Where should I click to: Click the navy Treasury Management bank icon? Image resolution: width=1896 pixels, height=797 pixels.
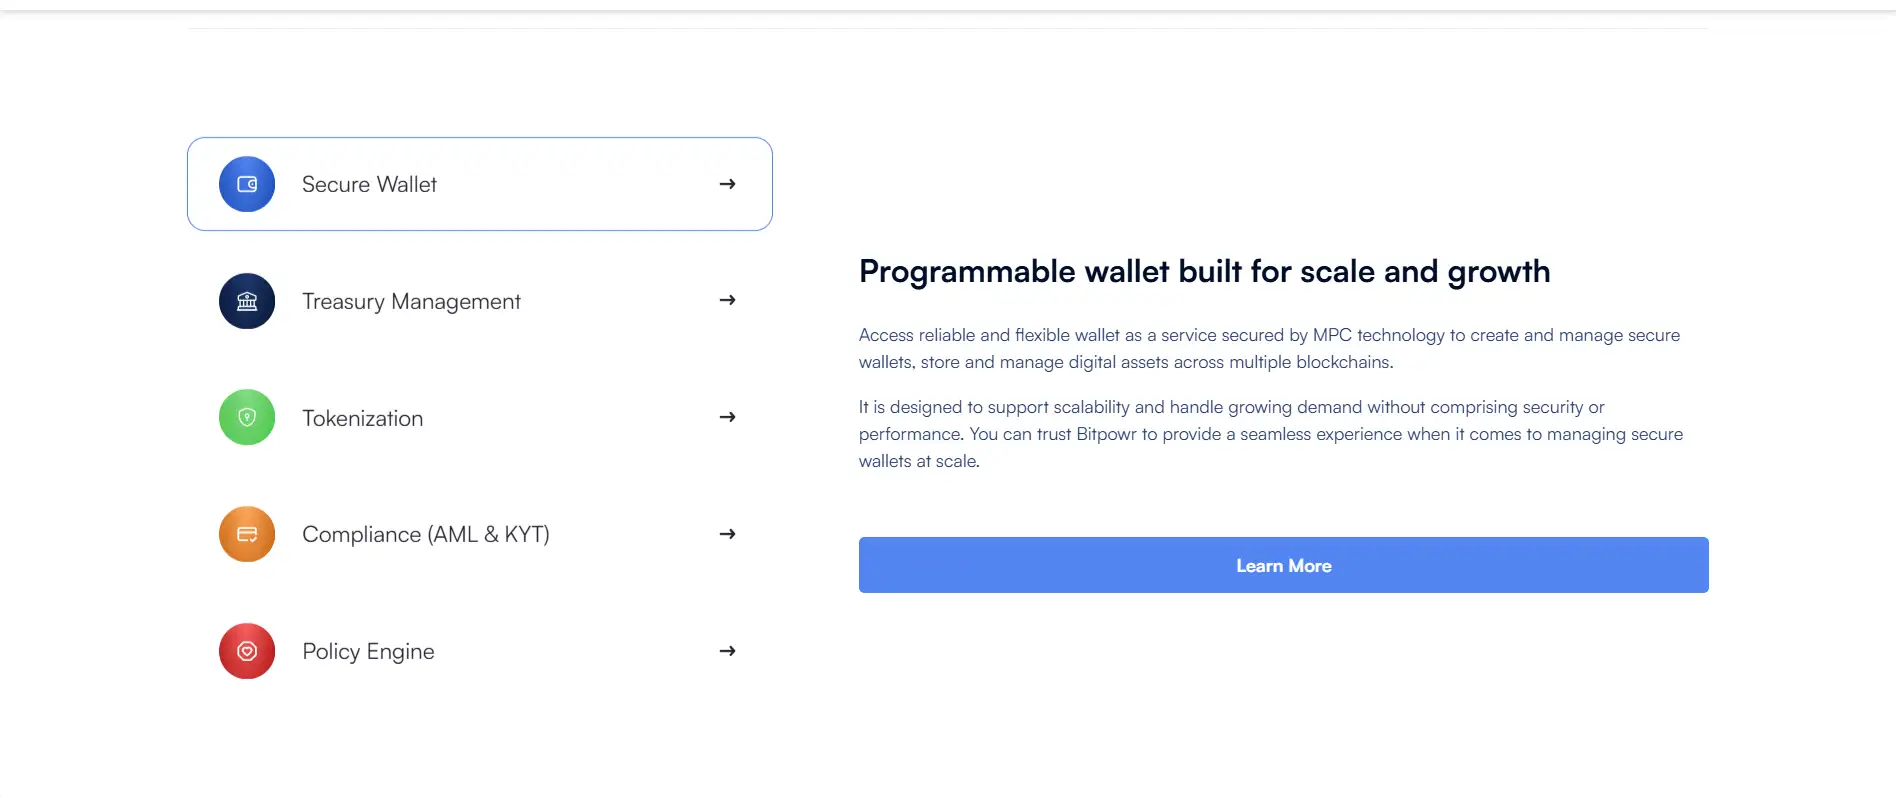247,301
